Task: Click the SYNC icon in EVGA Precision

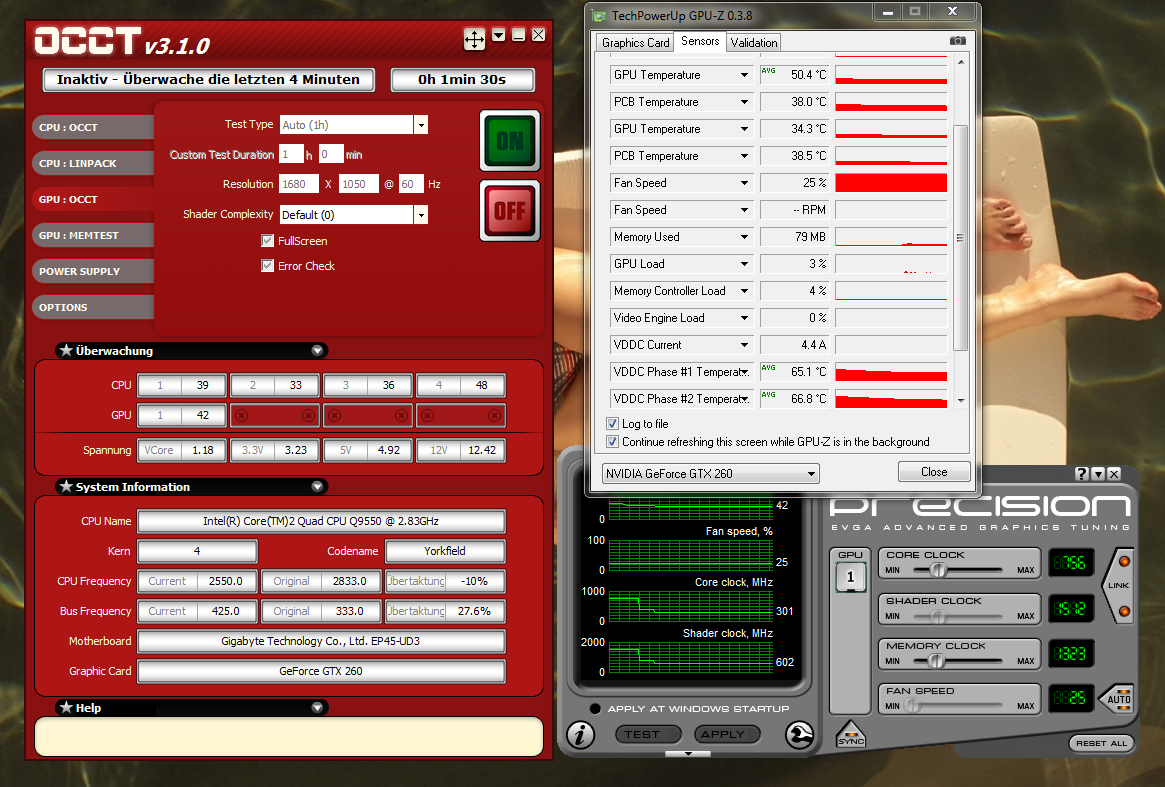Action: pos(851,734)
